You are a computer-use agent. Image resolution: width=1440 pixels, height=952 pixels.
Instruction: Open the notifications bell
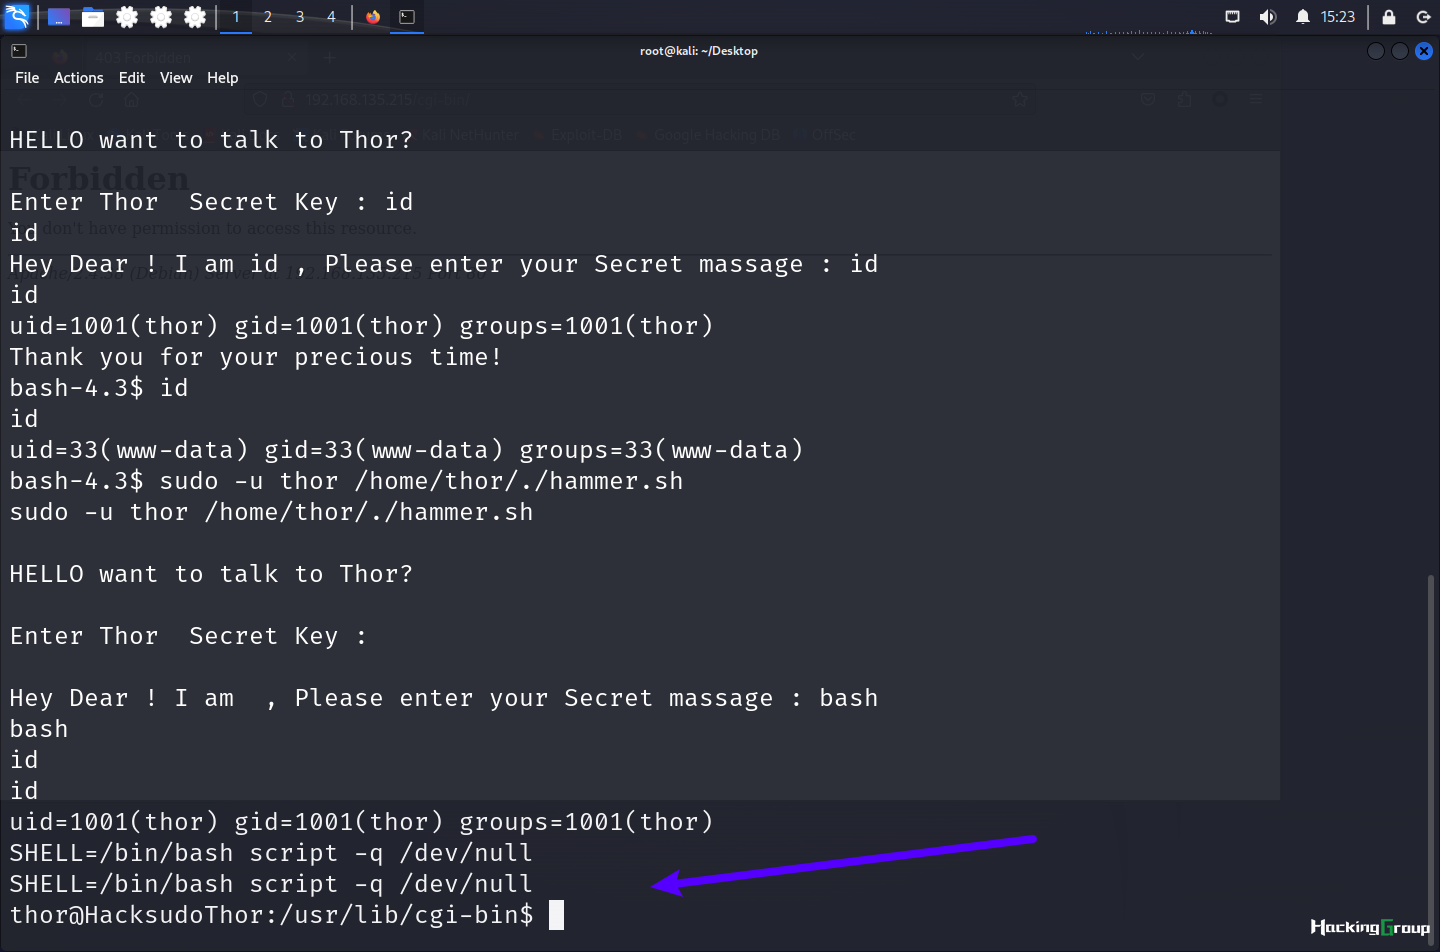pos(1302,17)
